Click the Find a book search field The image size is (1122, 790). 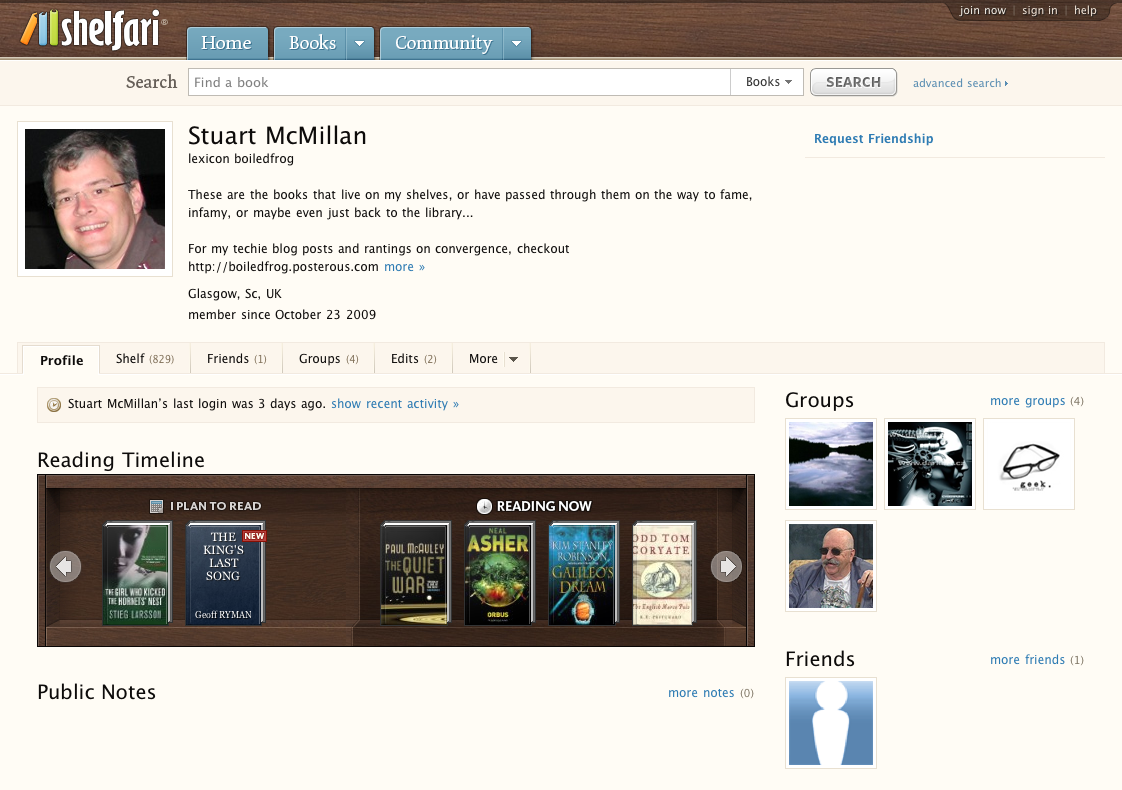459,82
